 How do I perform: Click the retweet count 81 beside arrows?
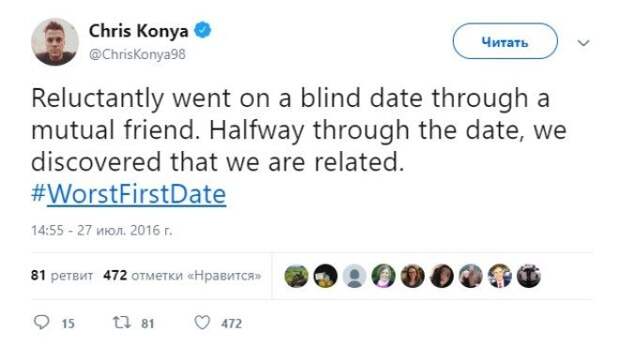click(x=147, y=324)
